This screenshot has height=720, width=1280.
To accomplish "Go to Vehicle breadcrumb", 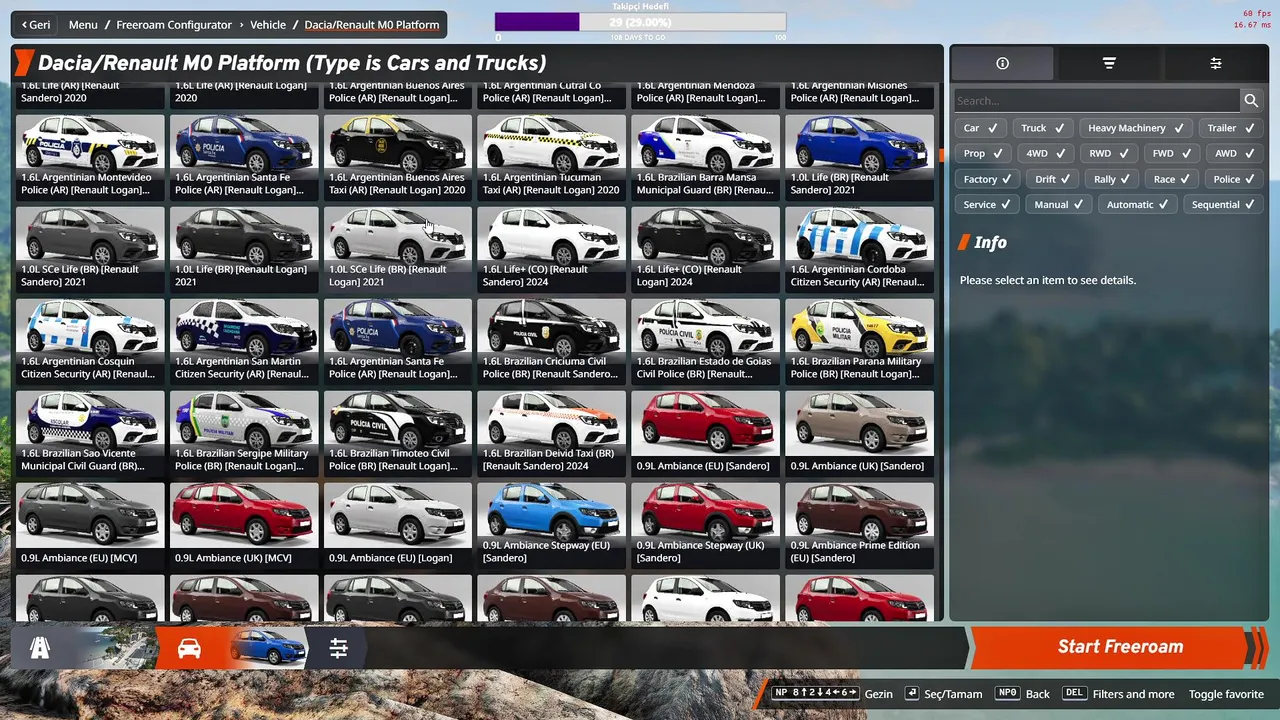I will pos(268,25).
